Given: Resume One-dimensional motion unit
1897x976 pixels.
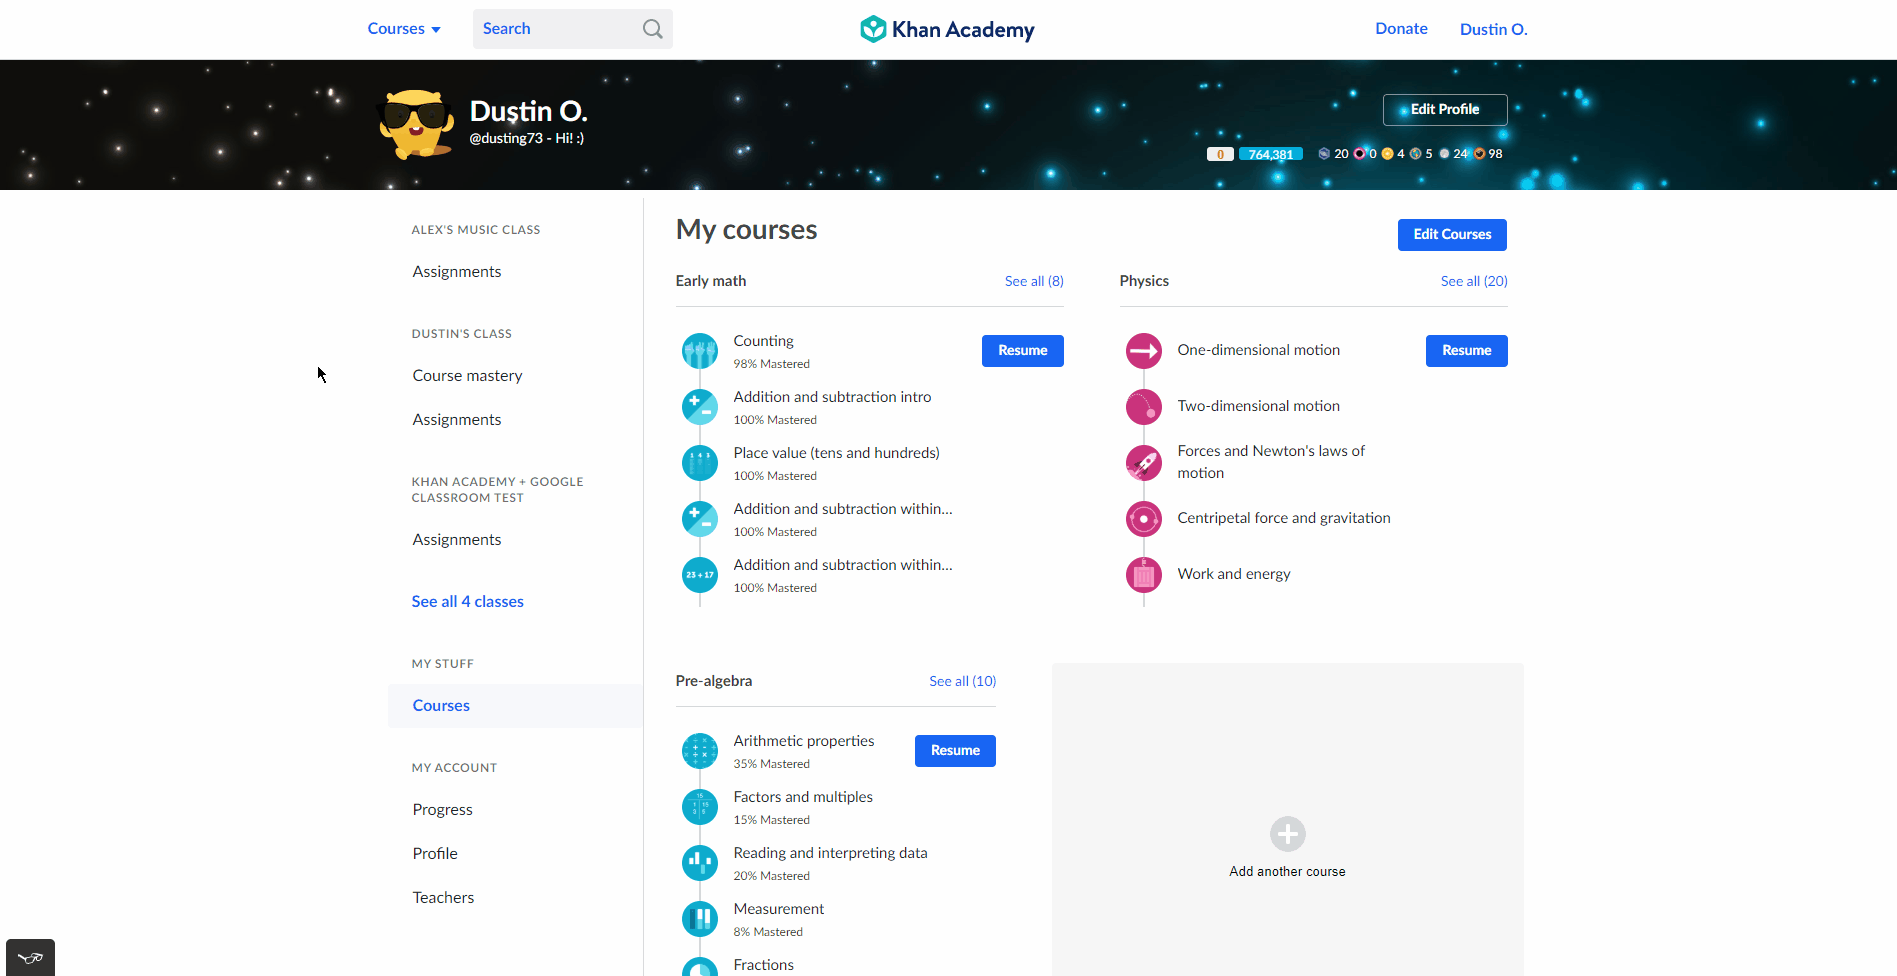Looking at the screenshot, I should [1467, 351].
